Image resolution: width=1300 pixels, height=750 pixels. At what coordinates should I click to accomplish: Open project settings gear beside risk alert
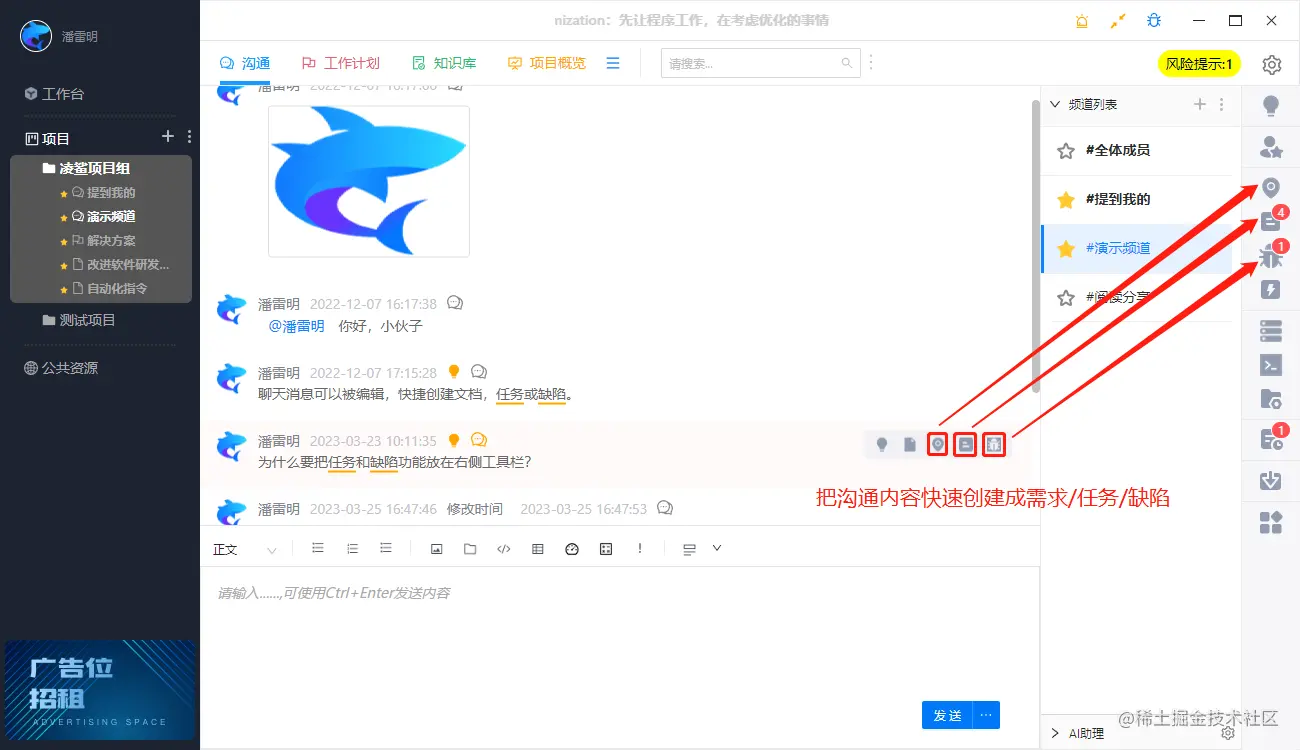tap(1271, 65)
